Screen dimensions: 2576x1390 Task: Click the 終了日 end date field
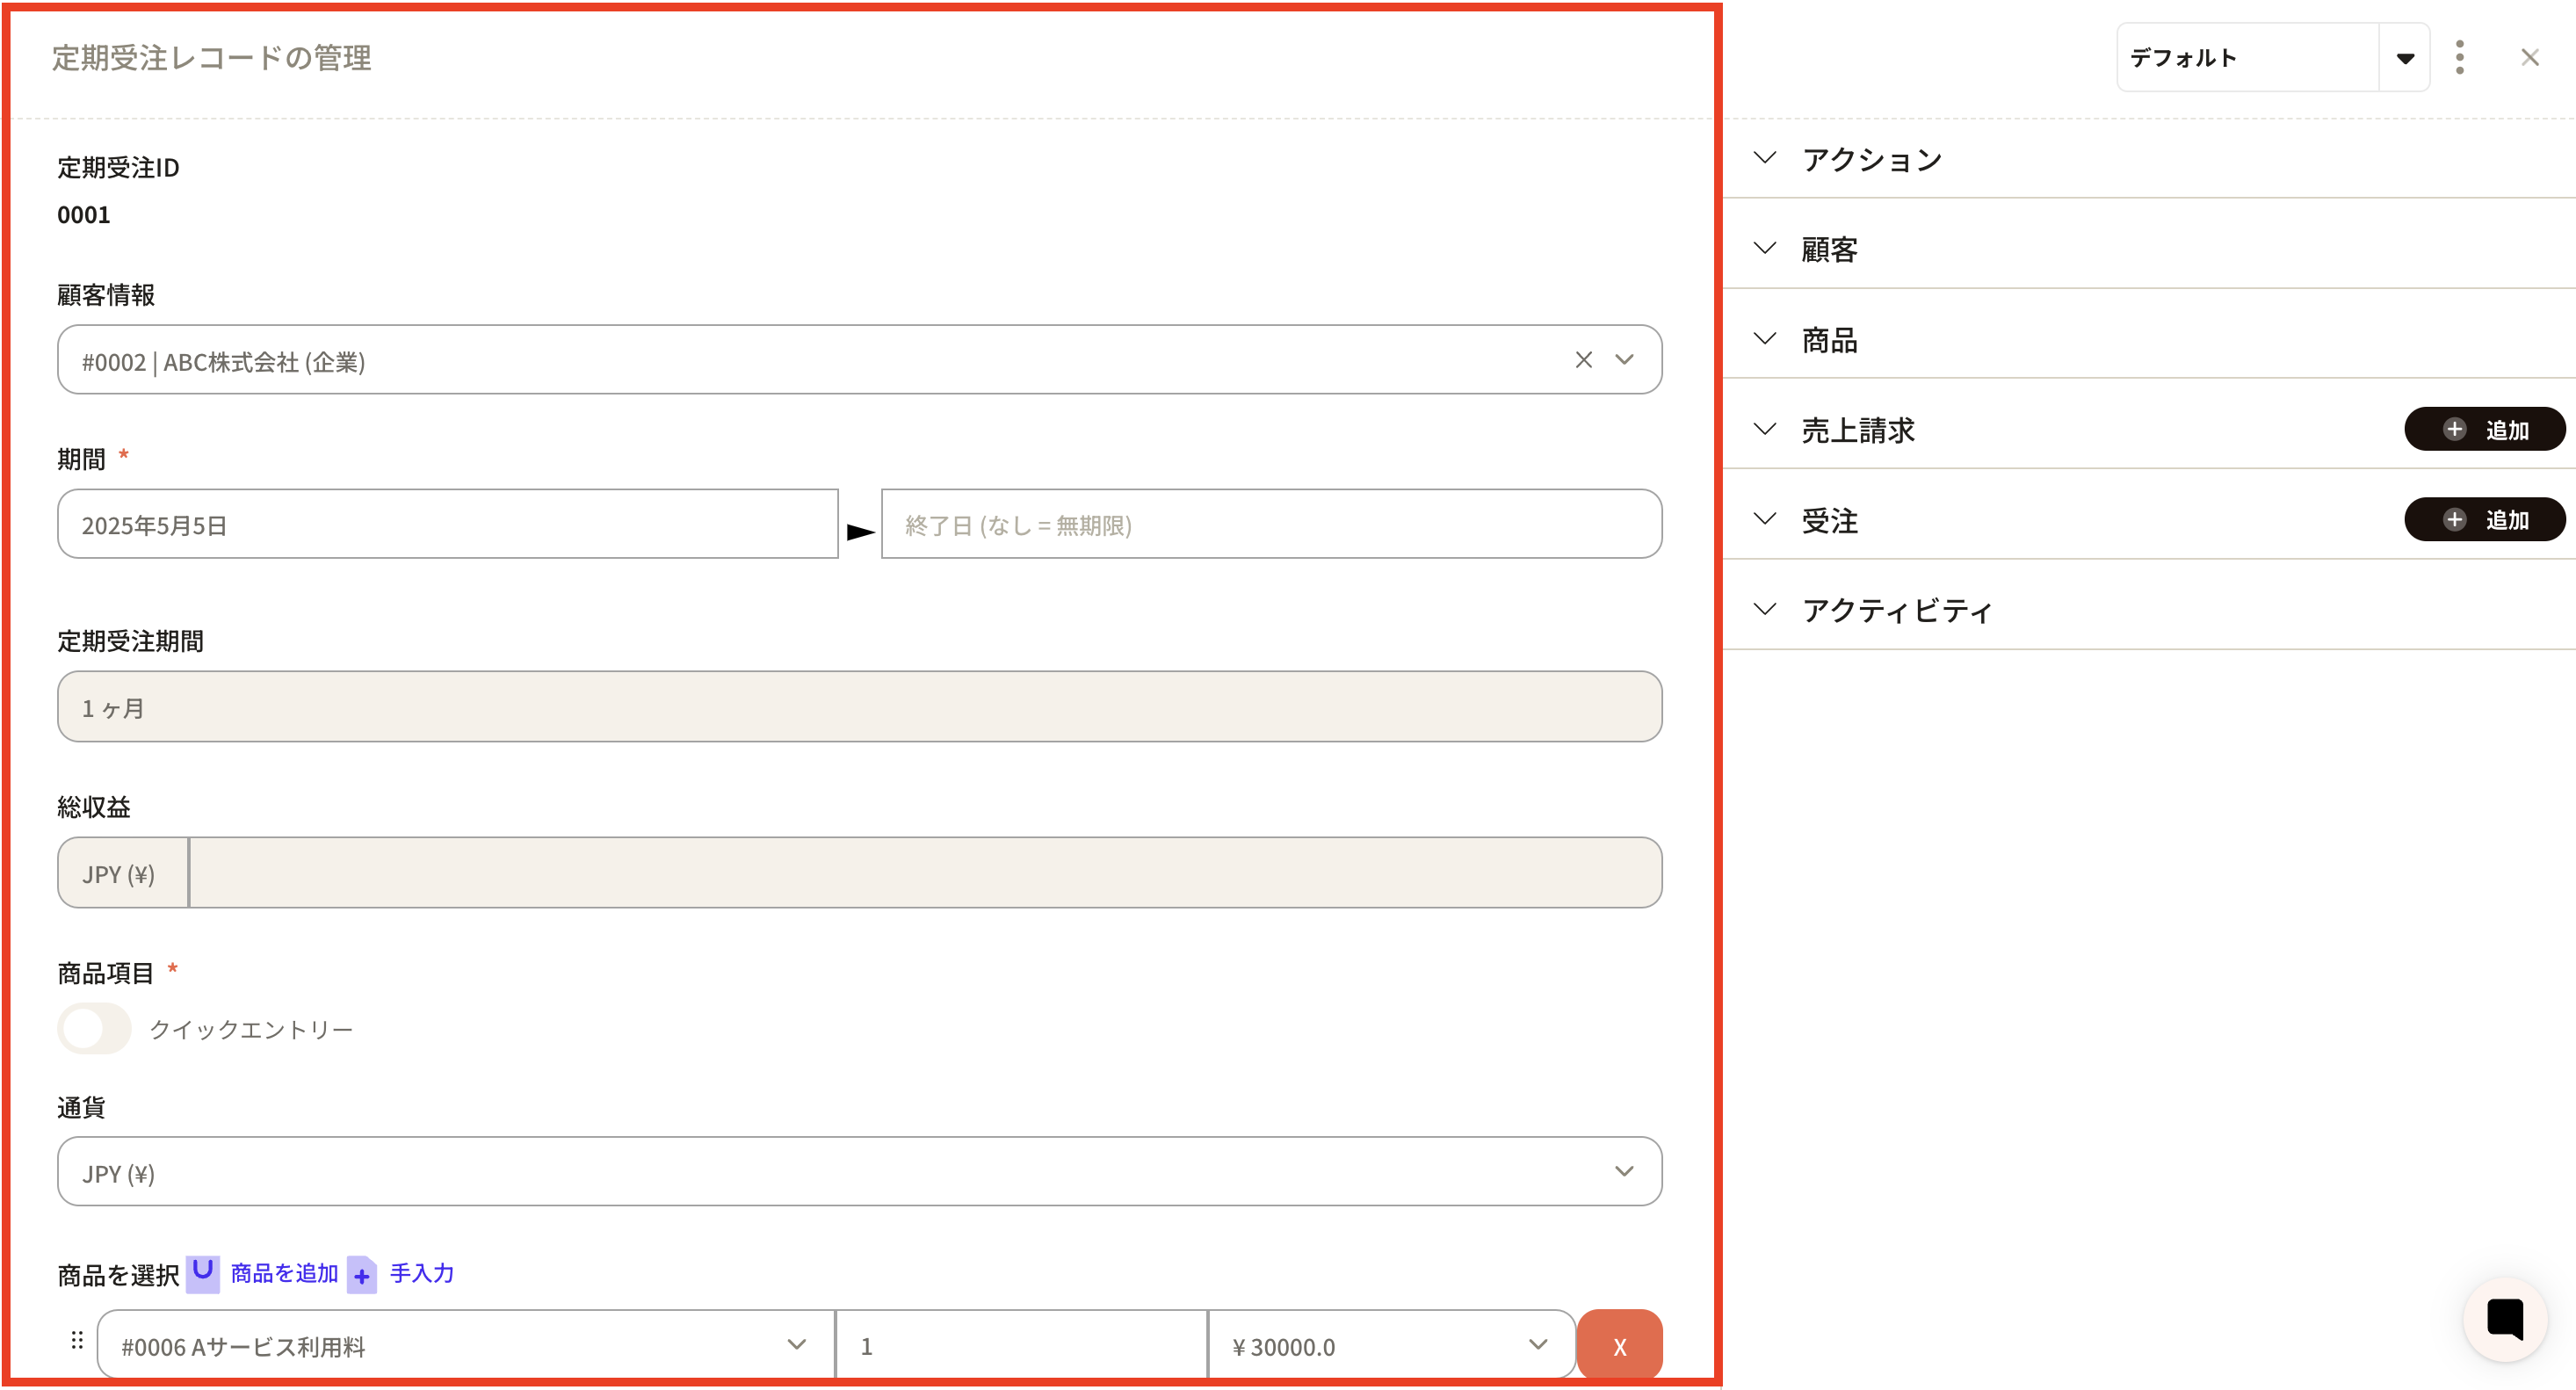coord(1271,524)
